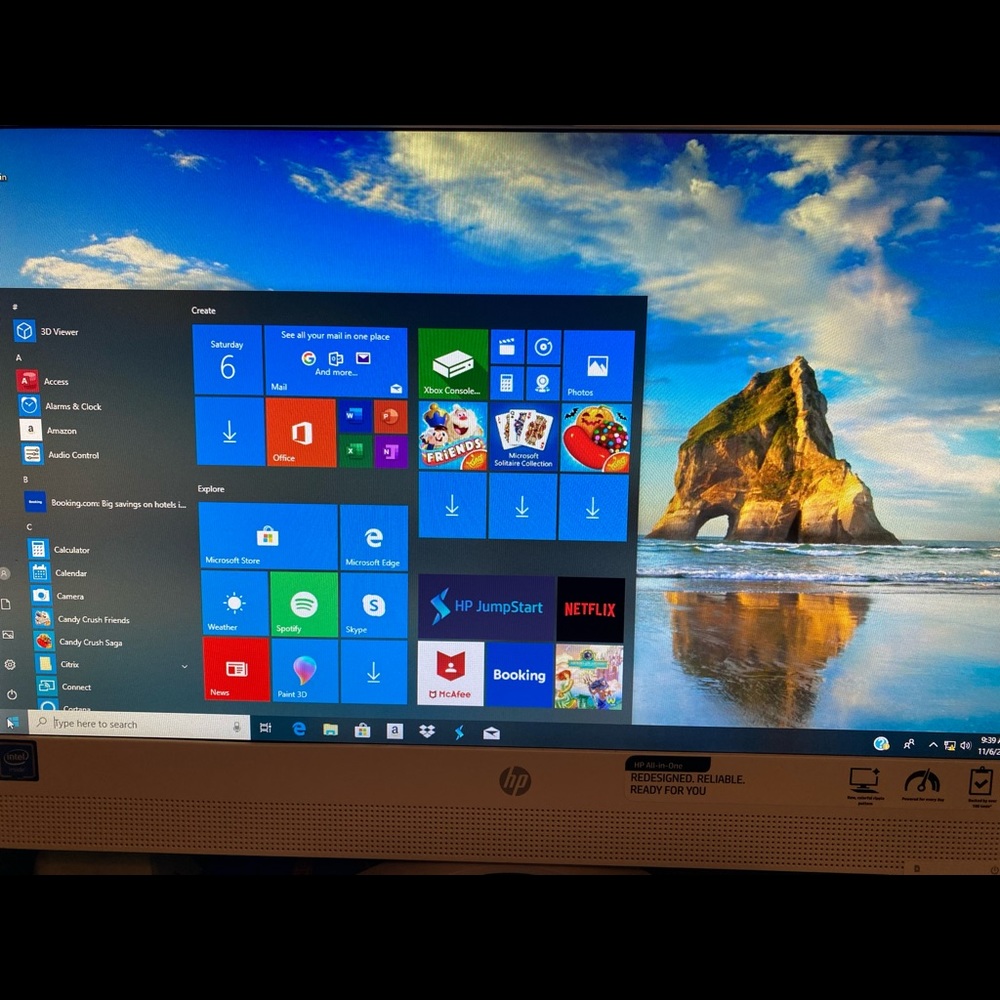
Task: Open Alarms & Clock in app list
Action: pyautogui.click(x=60, y=406)
